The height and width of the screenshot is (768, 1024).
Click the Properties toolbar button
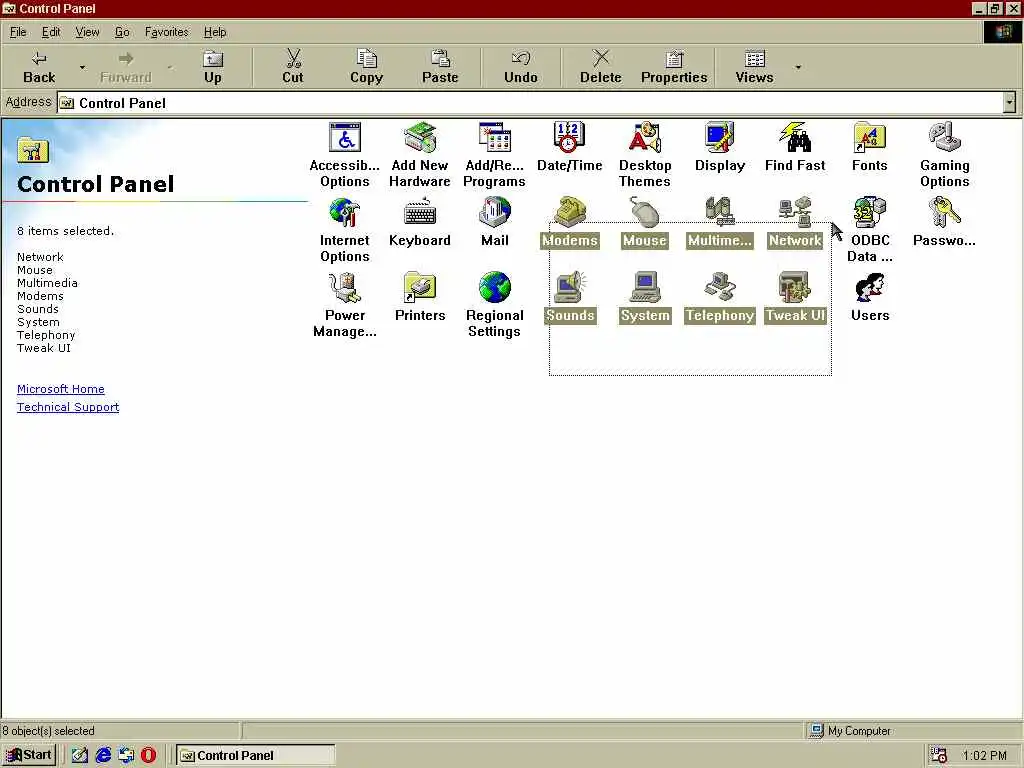(x=674, y=67)
